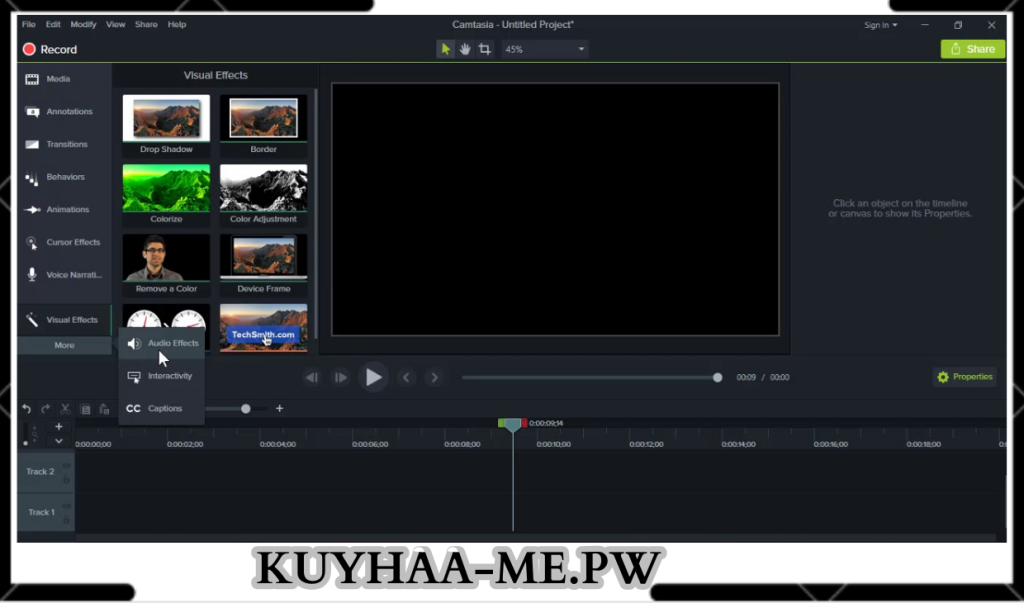
Task: Click the Play button
Action: 373,377
